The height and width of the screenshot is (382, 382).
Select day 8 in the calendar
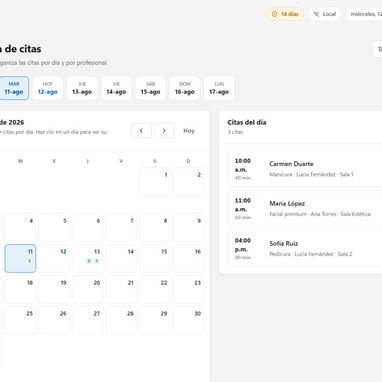click(x=155, y=227)
